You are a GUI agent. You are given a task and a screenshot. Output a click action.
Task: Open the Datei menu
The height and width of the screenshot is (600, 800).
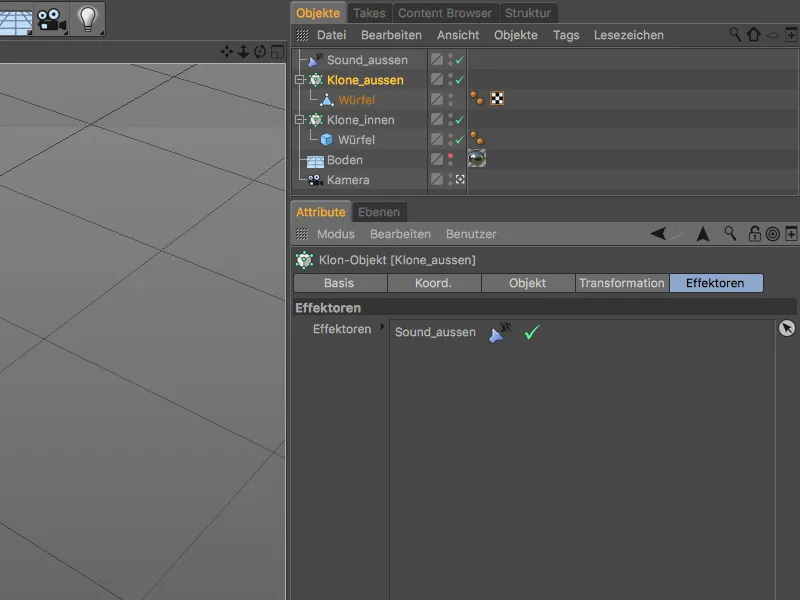[x=332, y=35]
